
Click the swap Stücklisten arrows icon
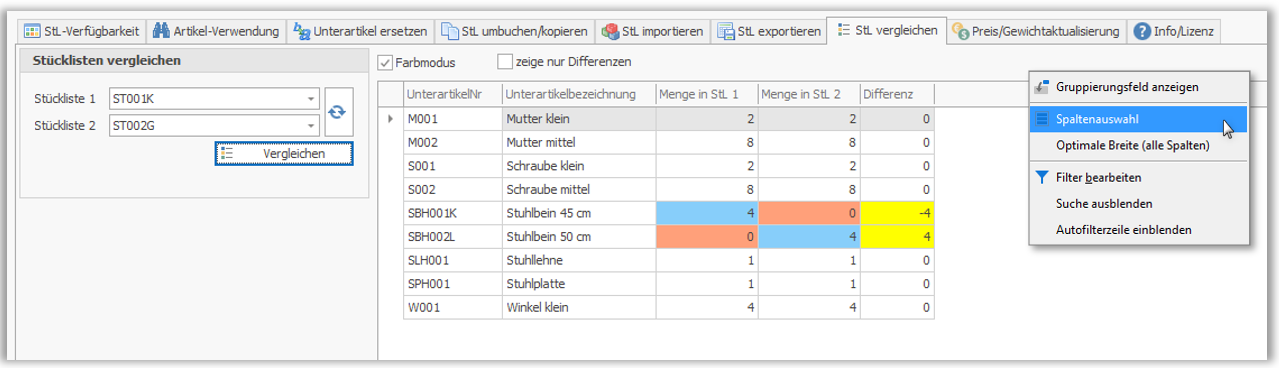(338, 112)
